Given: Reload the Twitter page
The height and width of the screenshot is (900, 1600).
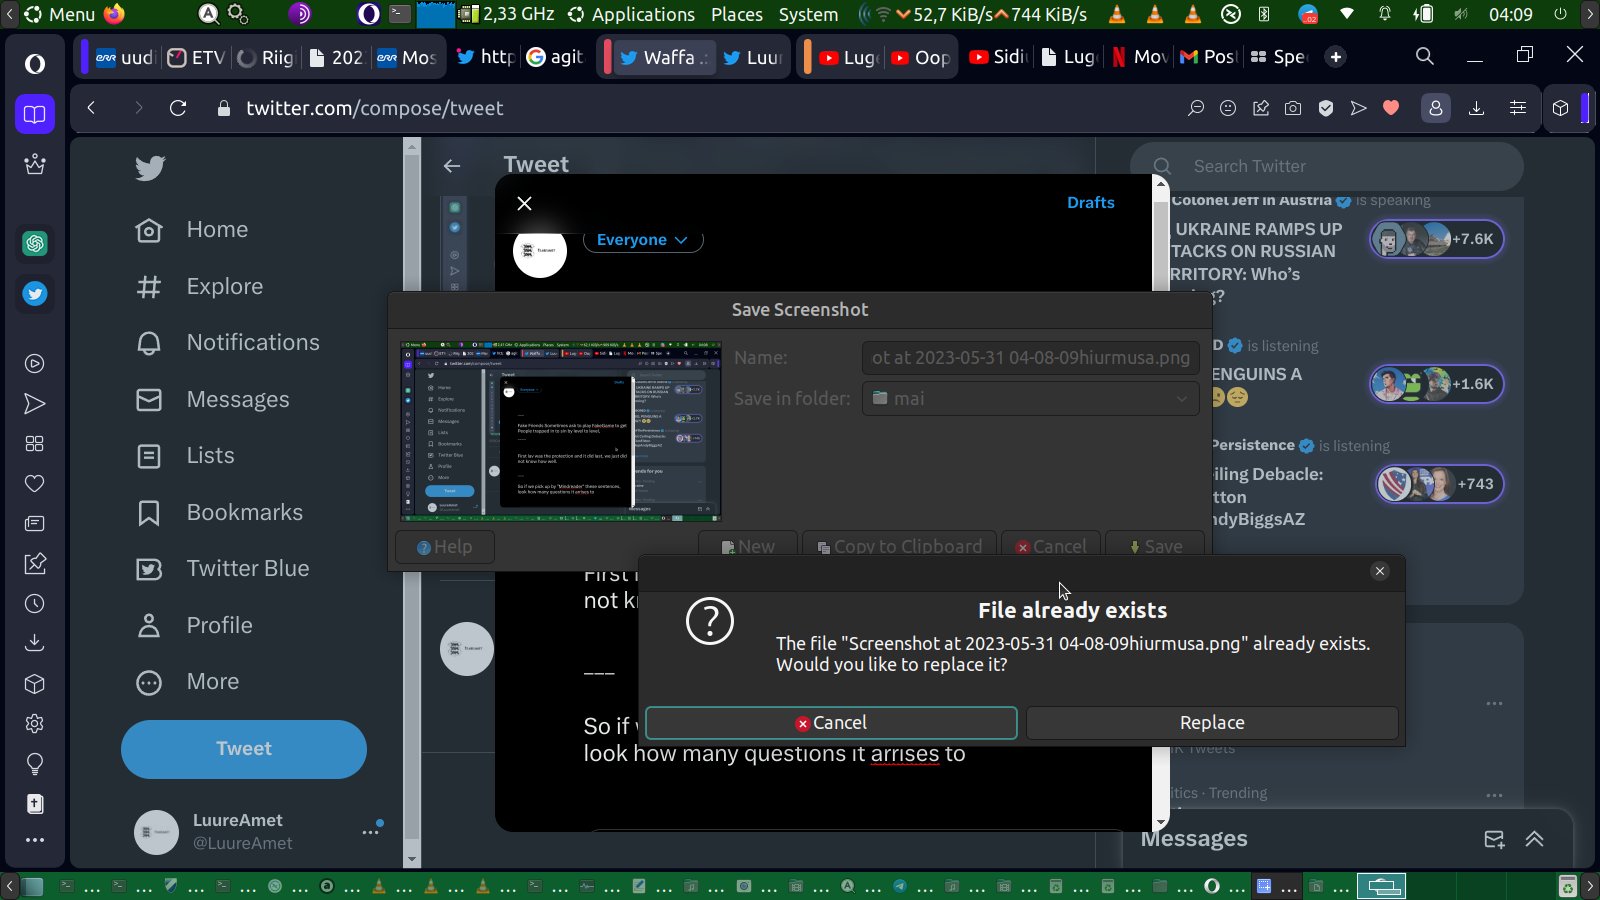Looking at the screenshot, I should click(x=178, y=108).
